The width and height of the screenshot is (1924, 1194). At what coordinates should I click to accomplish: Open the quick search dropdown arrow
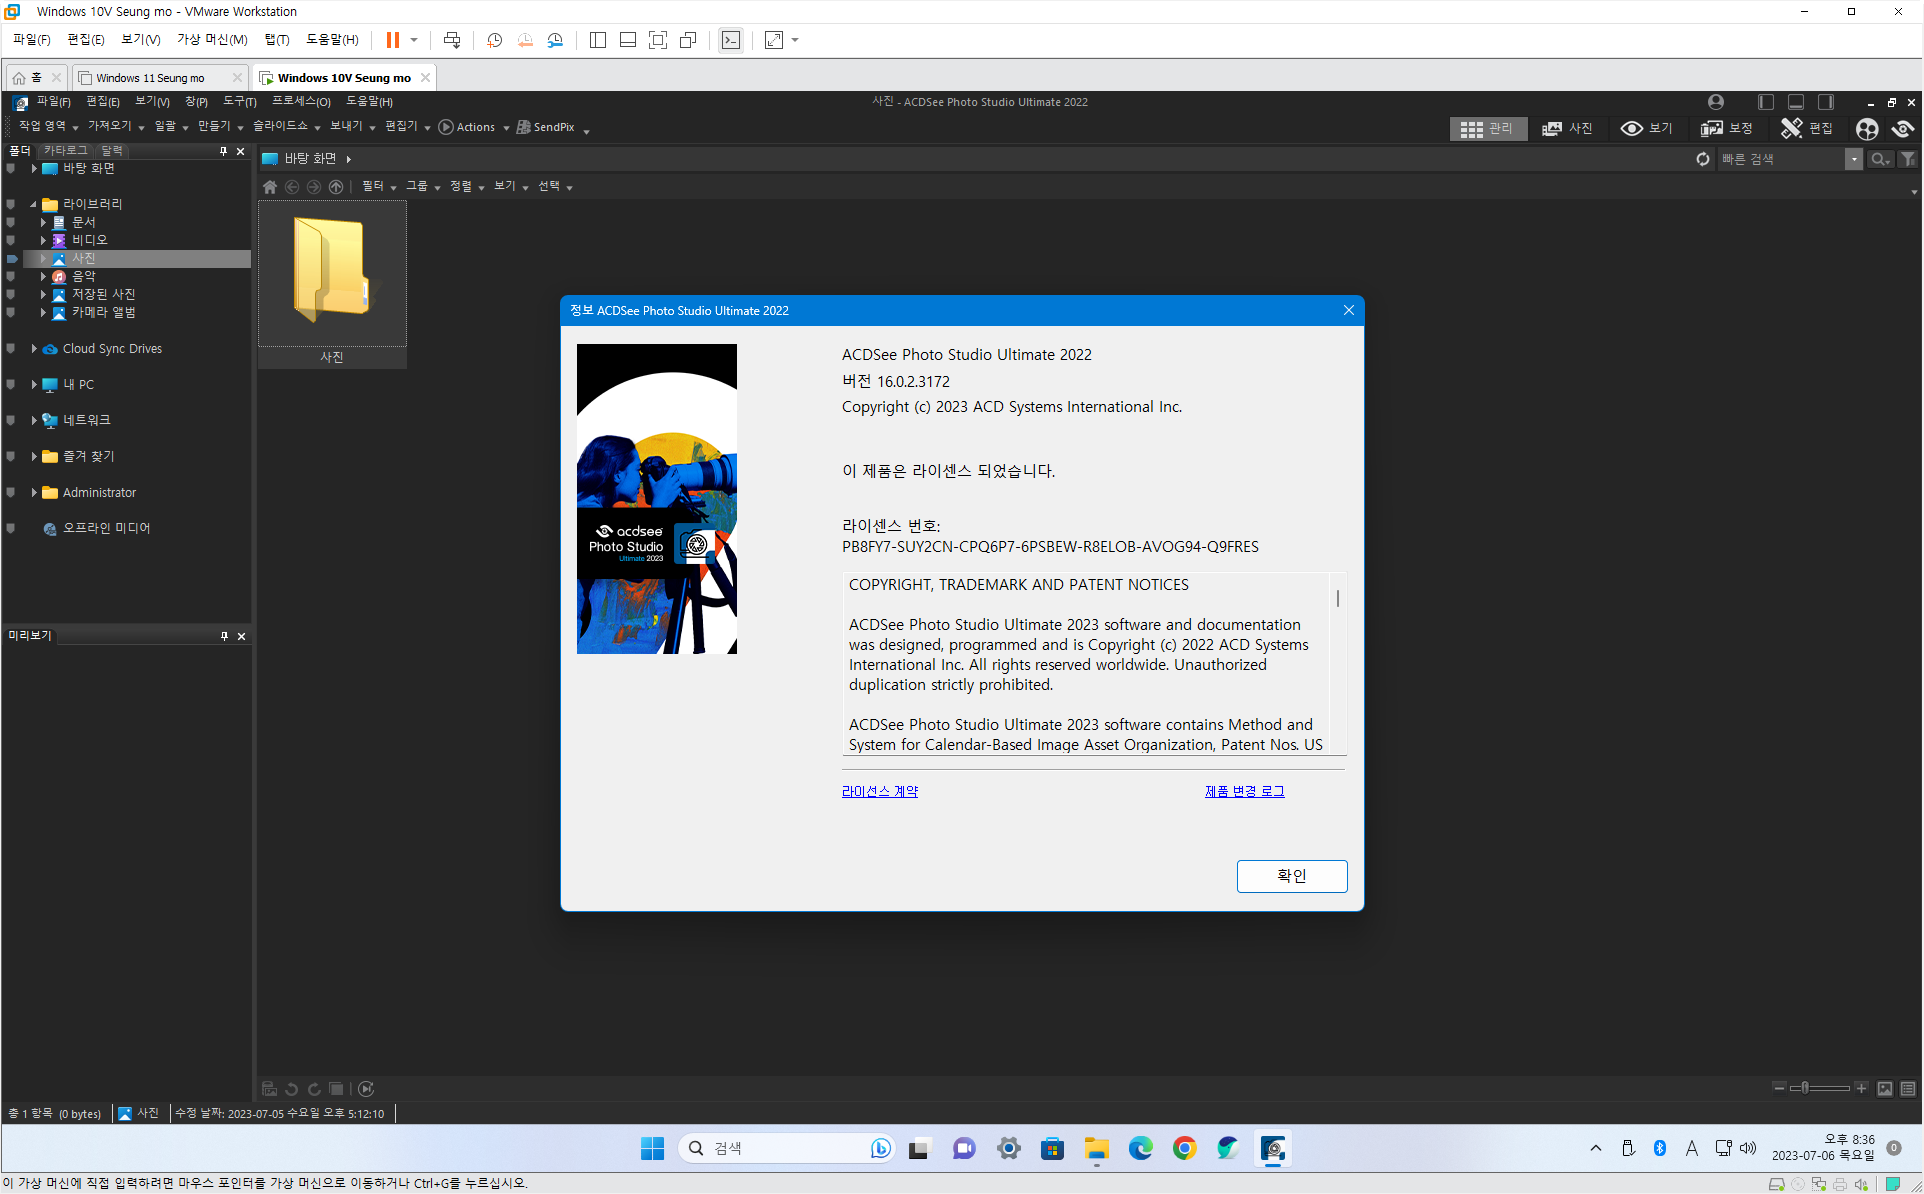1854,159
